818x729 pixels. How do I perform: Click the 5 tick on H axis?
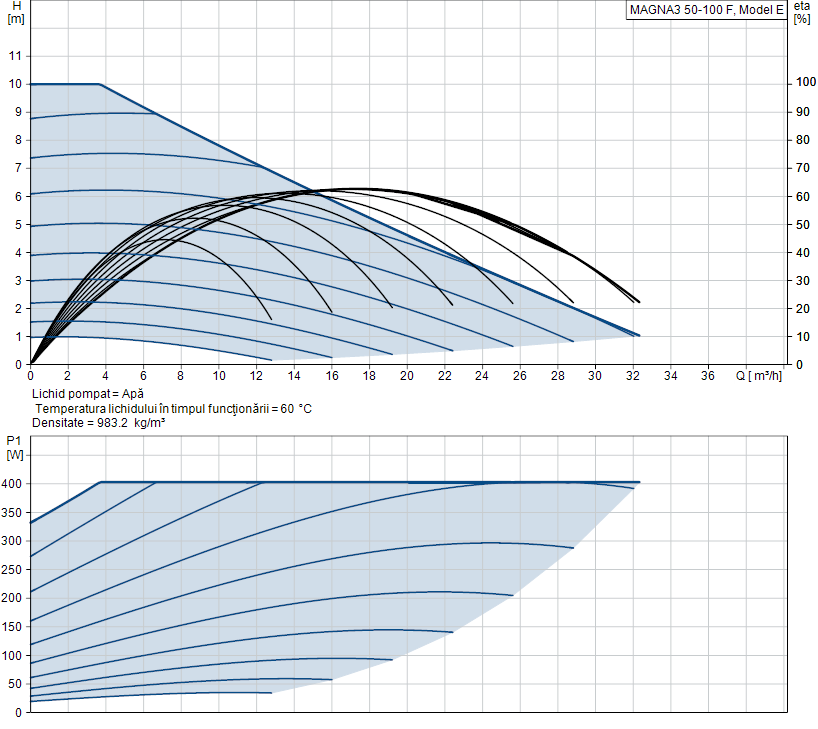(19, 225)
